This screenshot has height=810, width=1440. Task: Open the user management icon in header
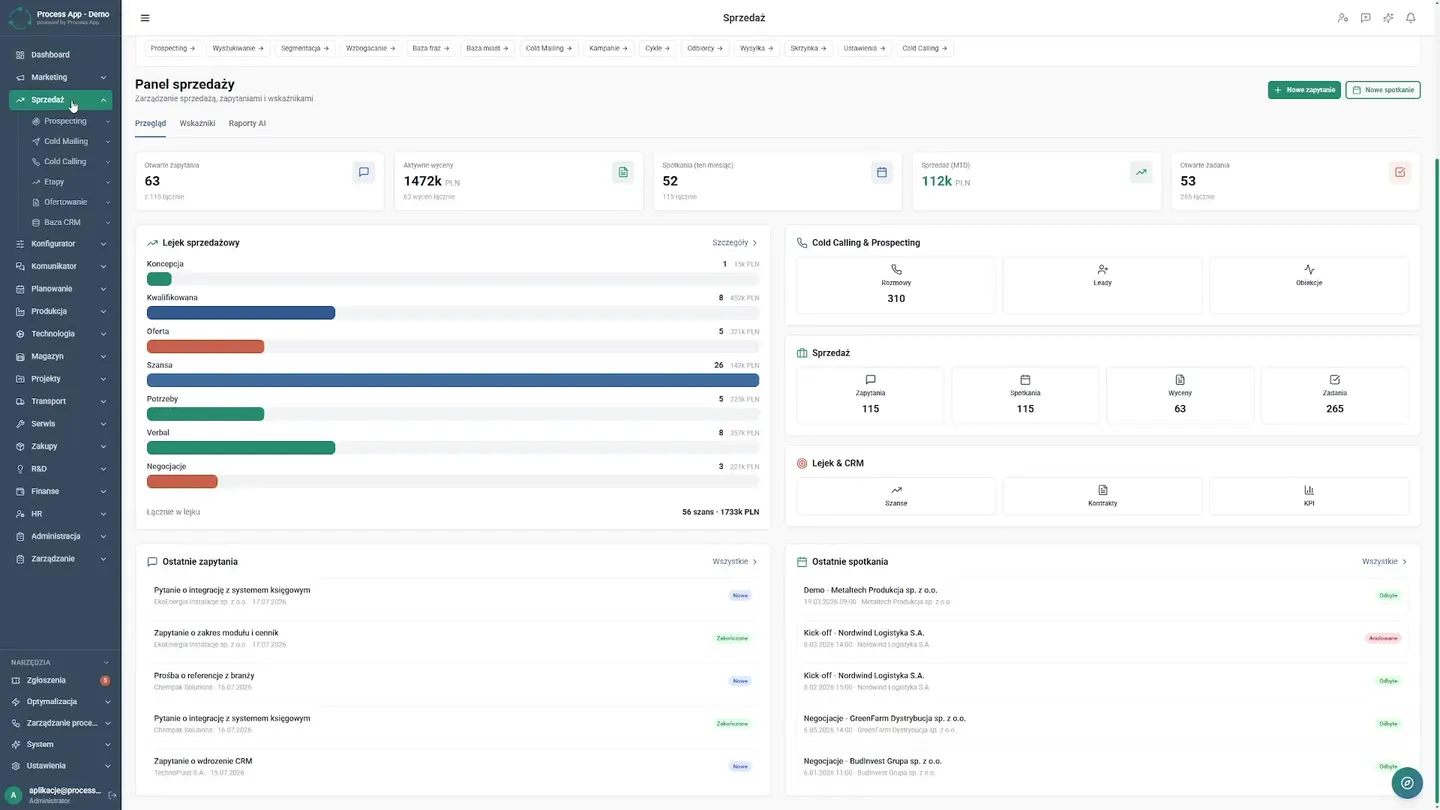1343,18
